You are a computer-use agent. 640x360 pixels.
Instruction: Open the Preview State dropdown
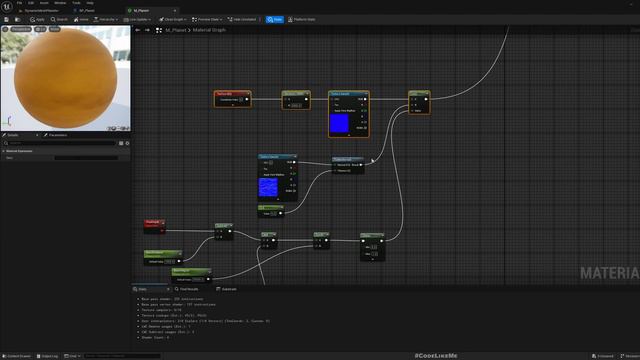pos(207,19)
